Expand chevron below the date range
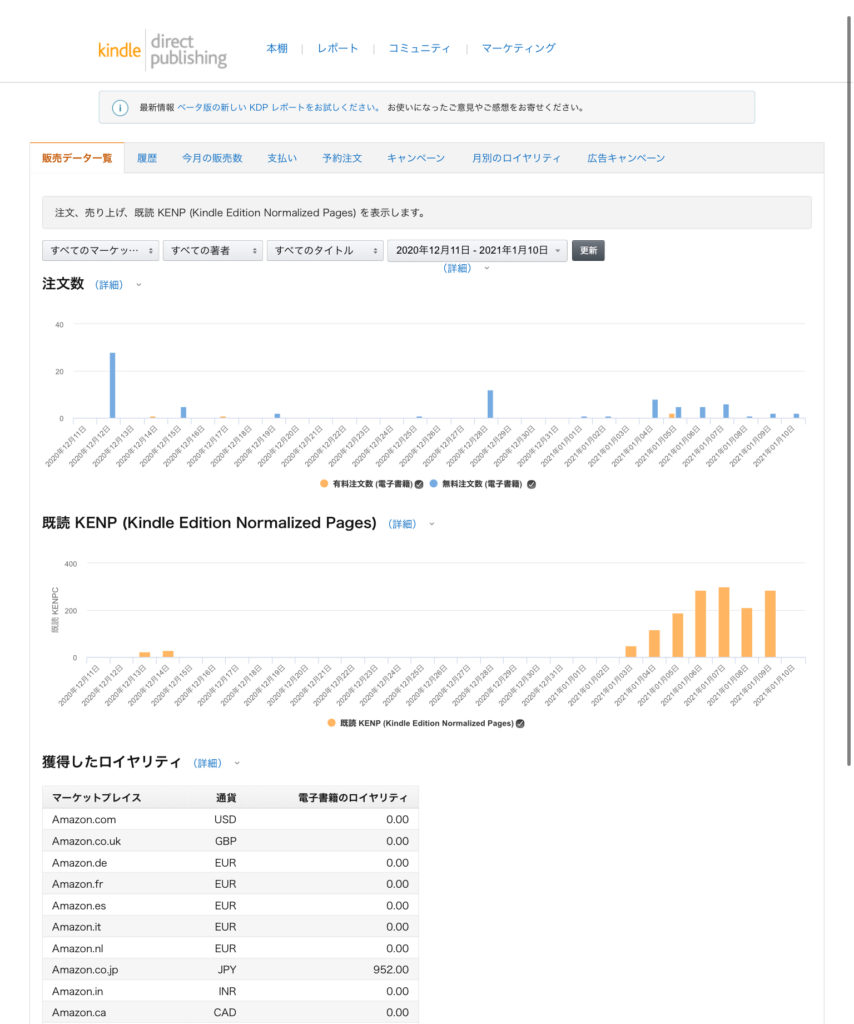The image size is (854, 1024). coord(486,268)
